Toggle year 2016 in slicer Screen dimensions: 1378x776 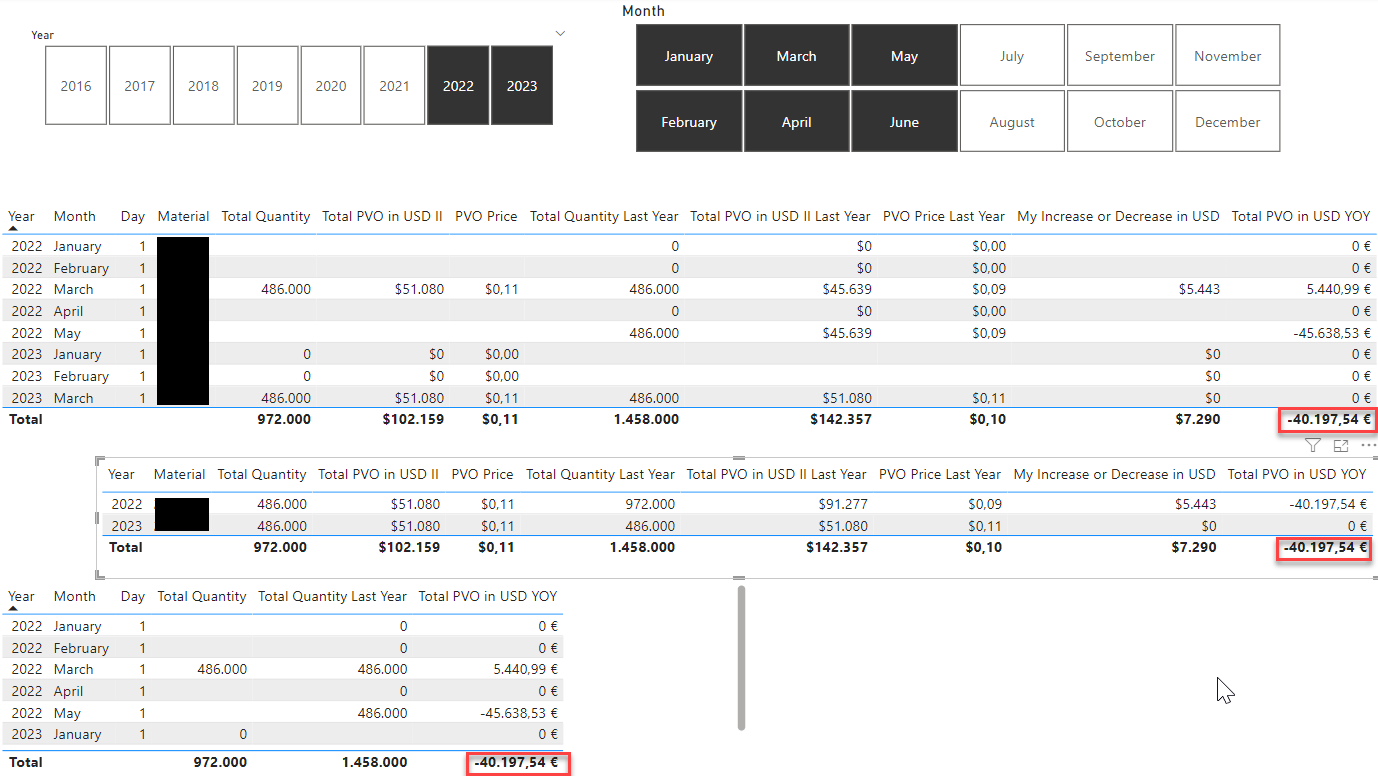pyautogui.click(x=76, y=85)
